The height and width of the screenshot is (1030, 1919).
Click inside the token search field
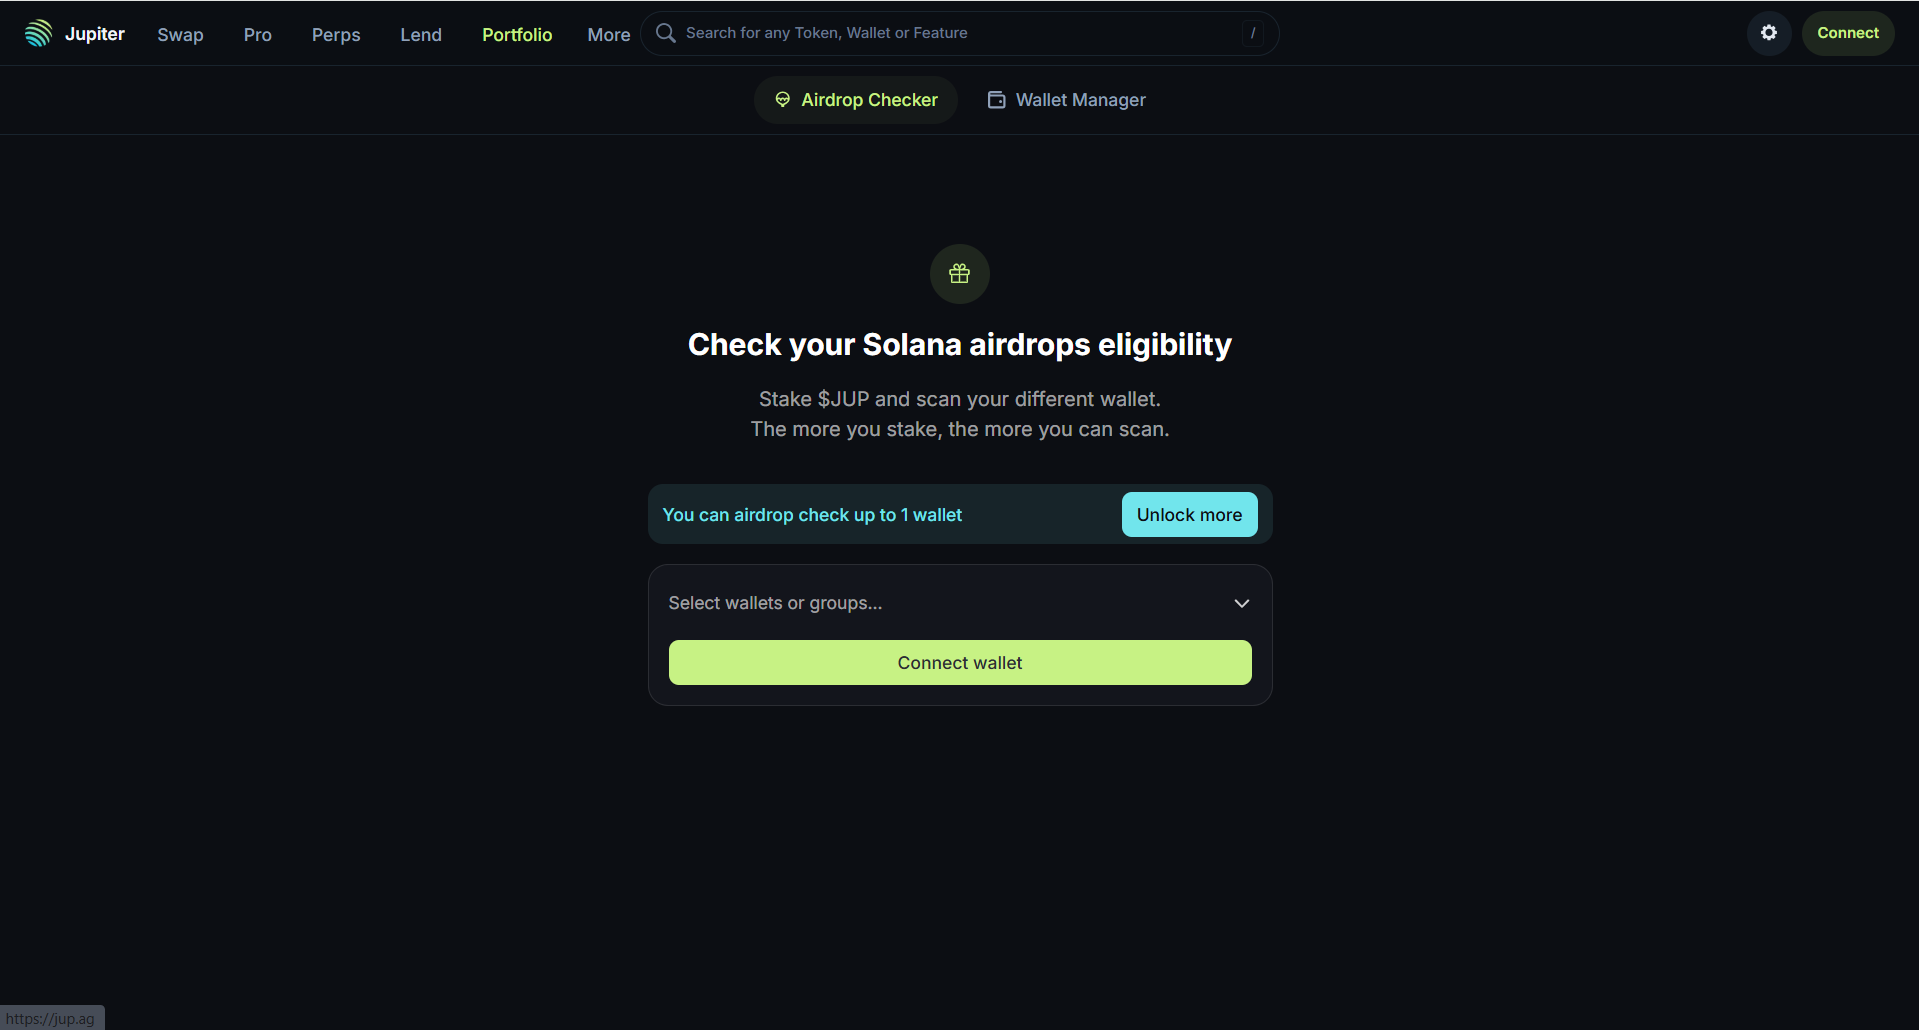tap(900, 32)
